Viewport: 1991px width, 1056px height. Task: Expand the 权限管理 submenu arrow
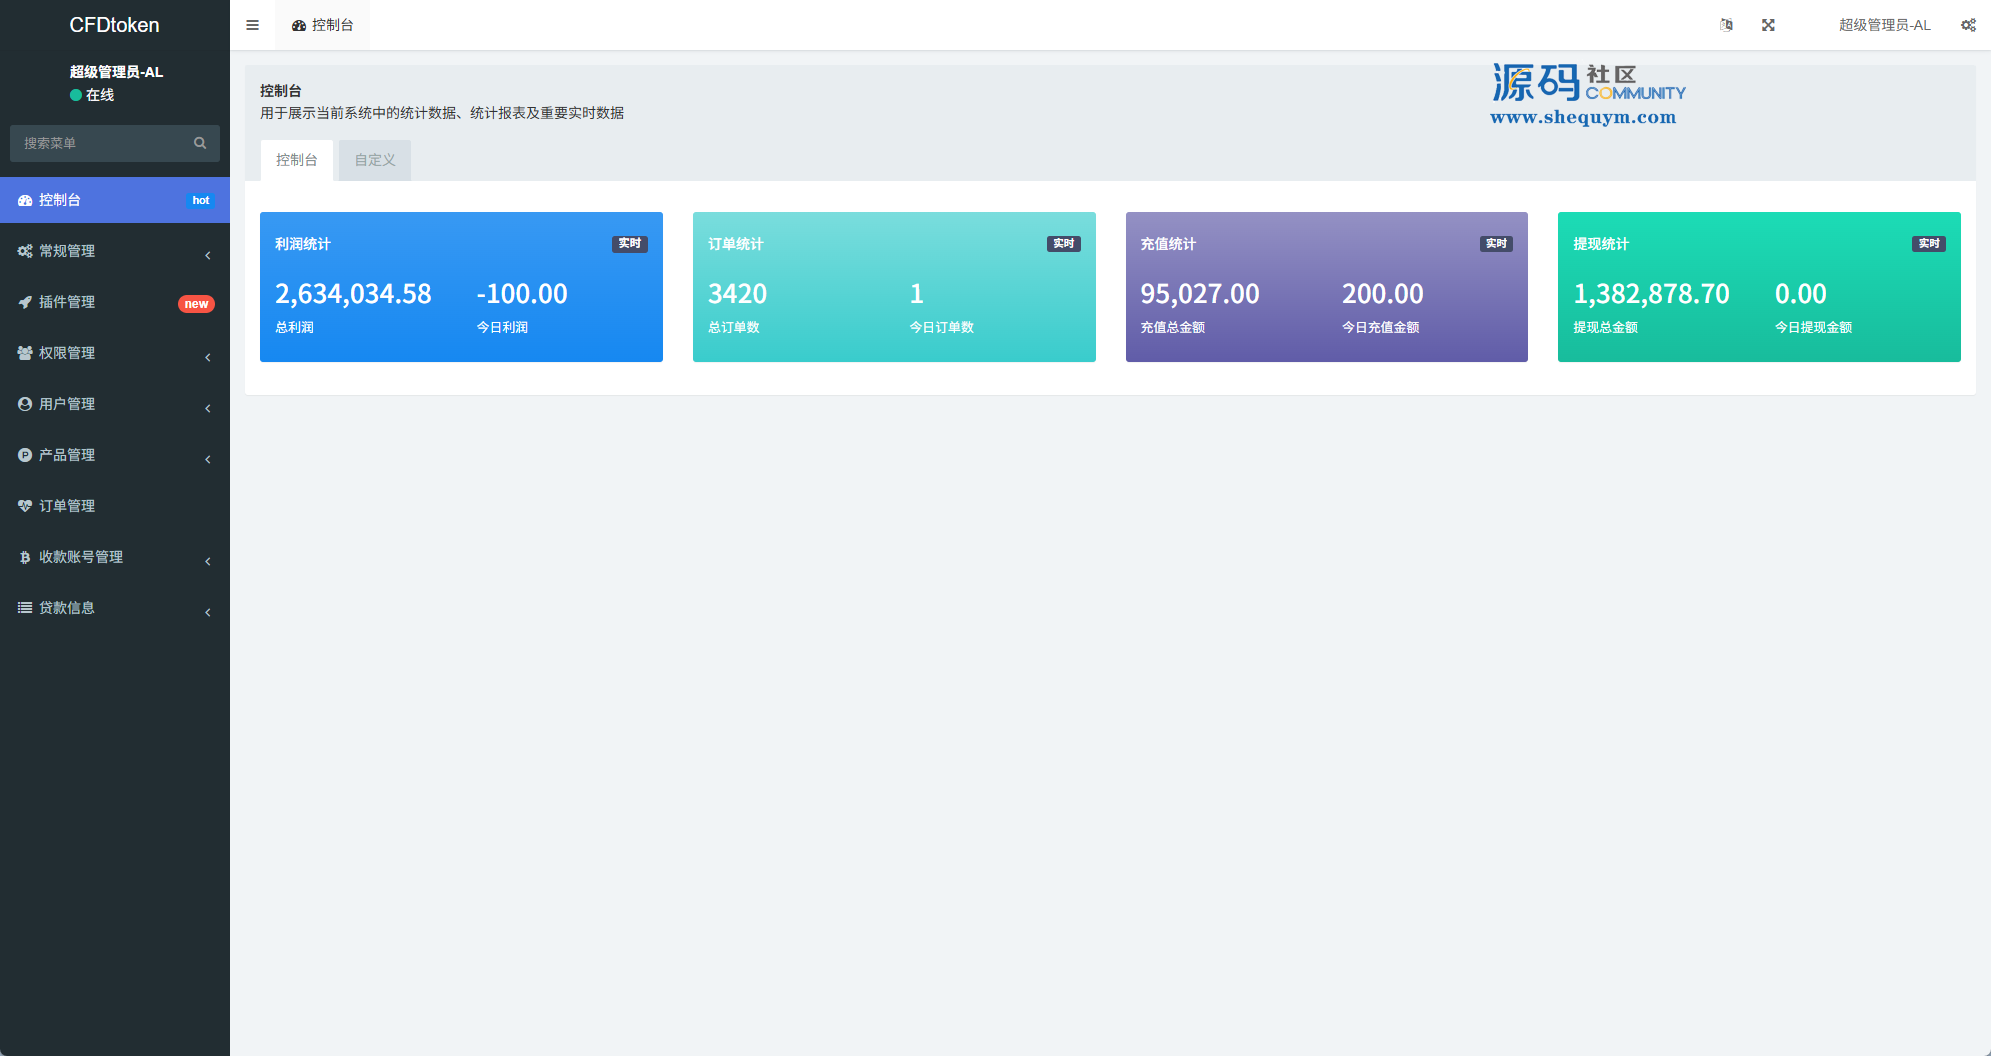click(x=208, y=357)
